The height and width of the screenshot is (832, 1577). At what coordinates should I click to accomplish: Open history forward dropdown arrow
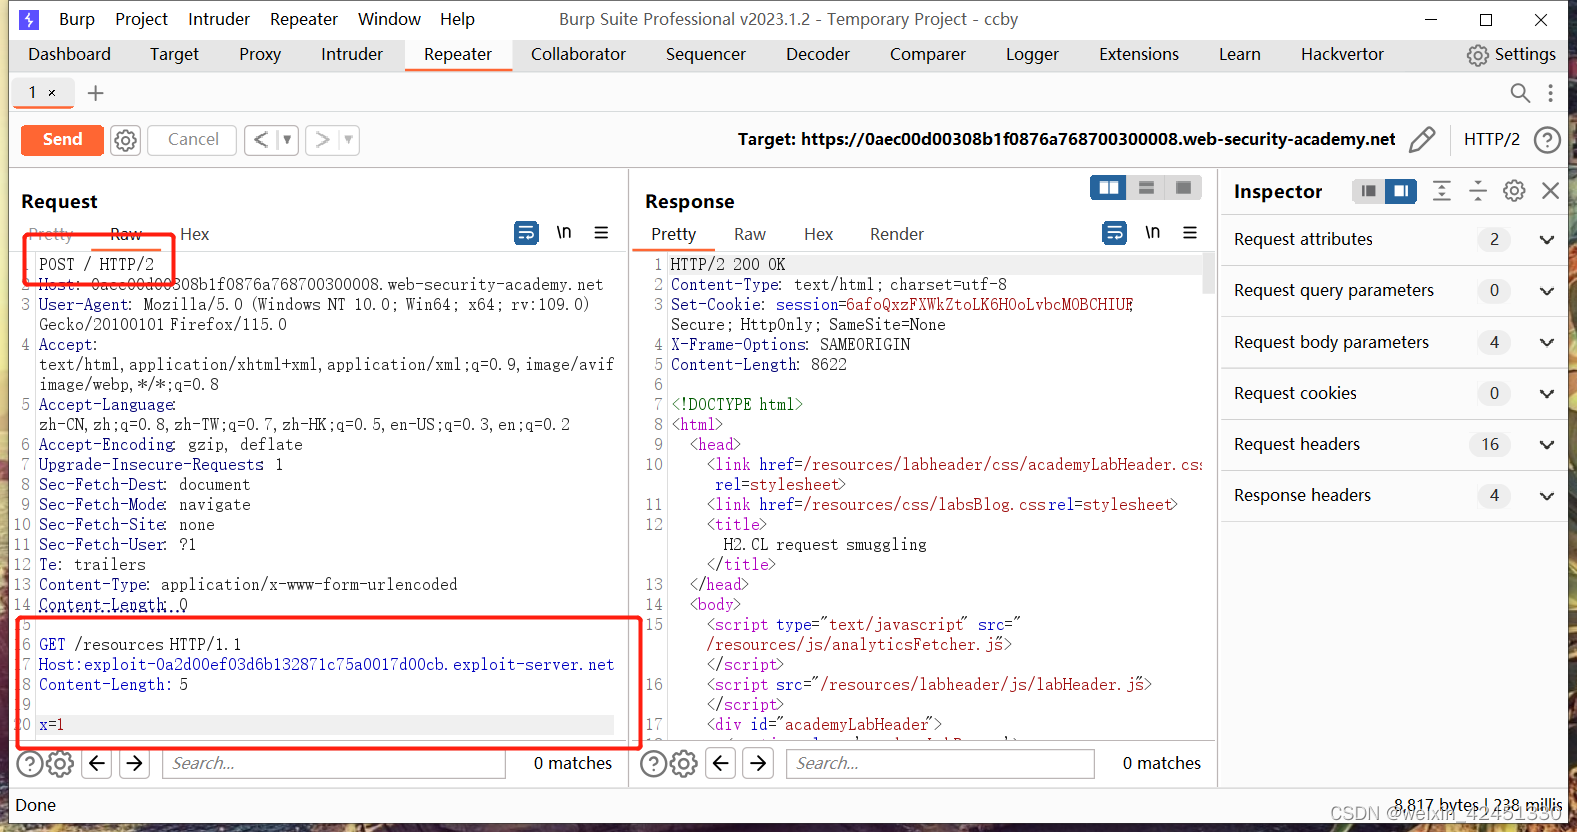[348, 140]
